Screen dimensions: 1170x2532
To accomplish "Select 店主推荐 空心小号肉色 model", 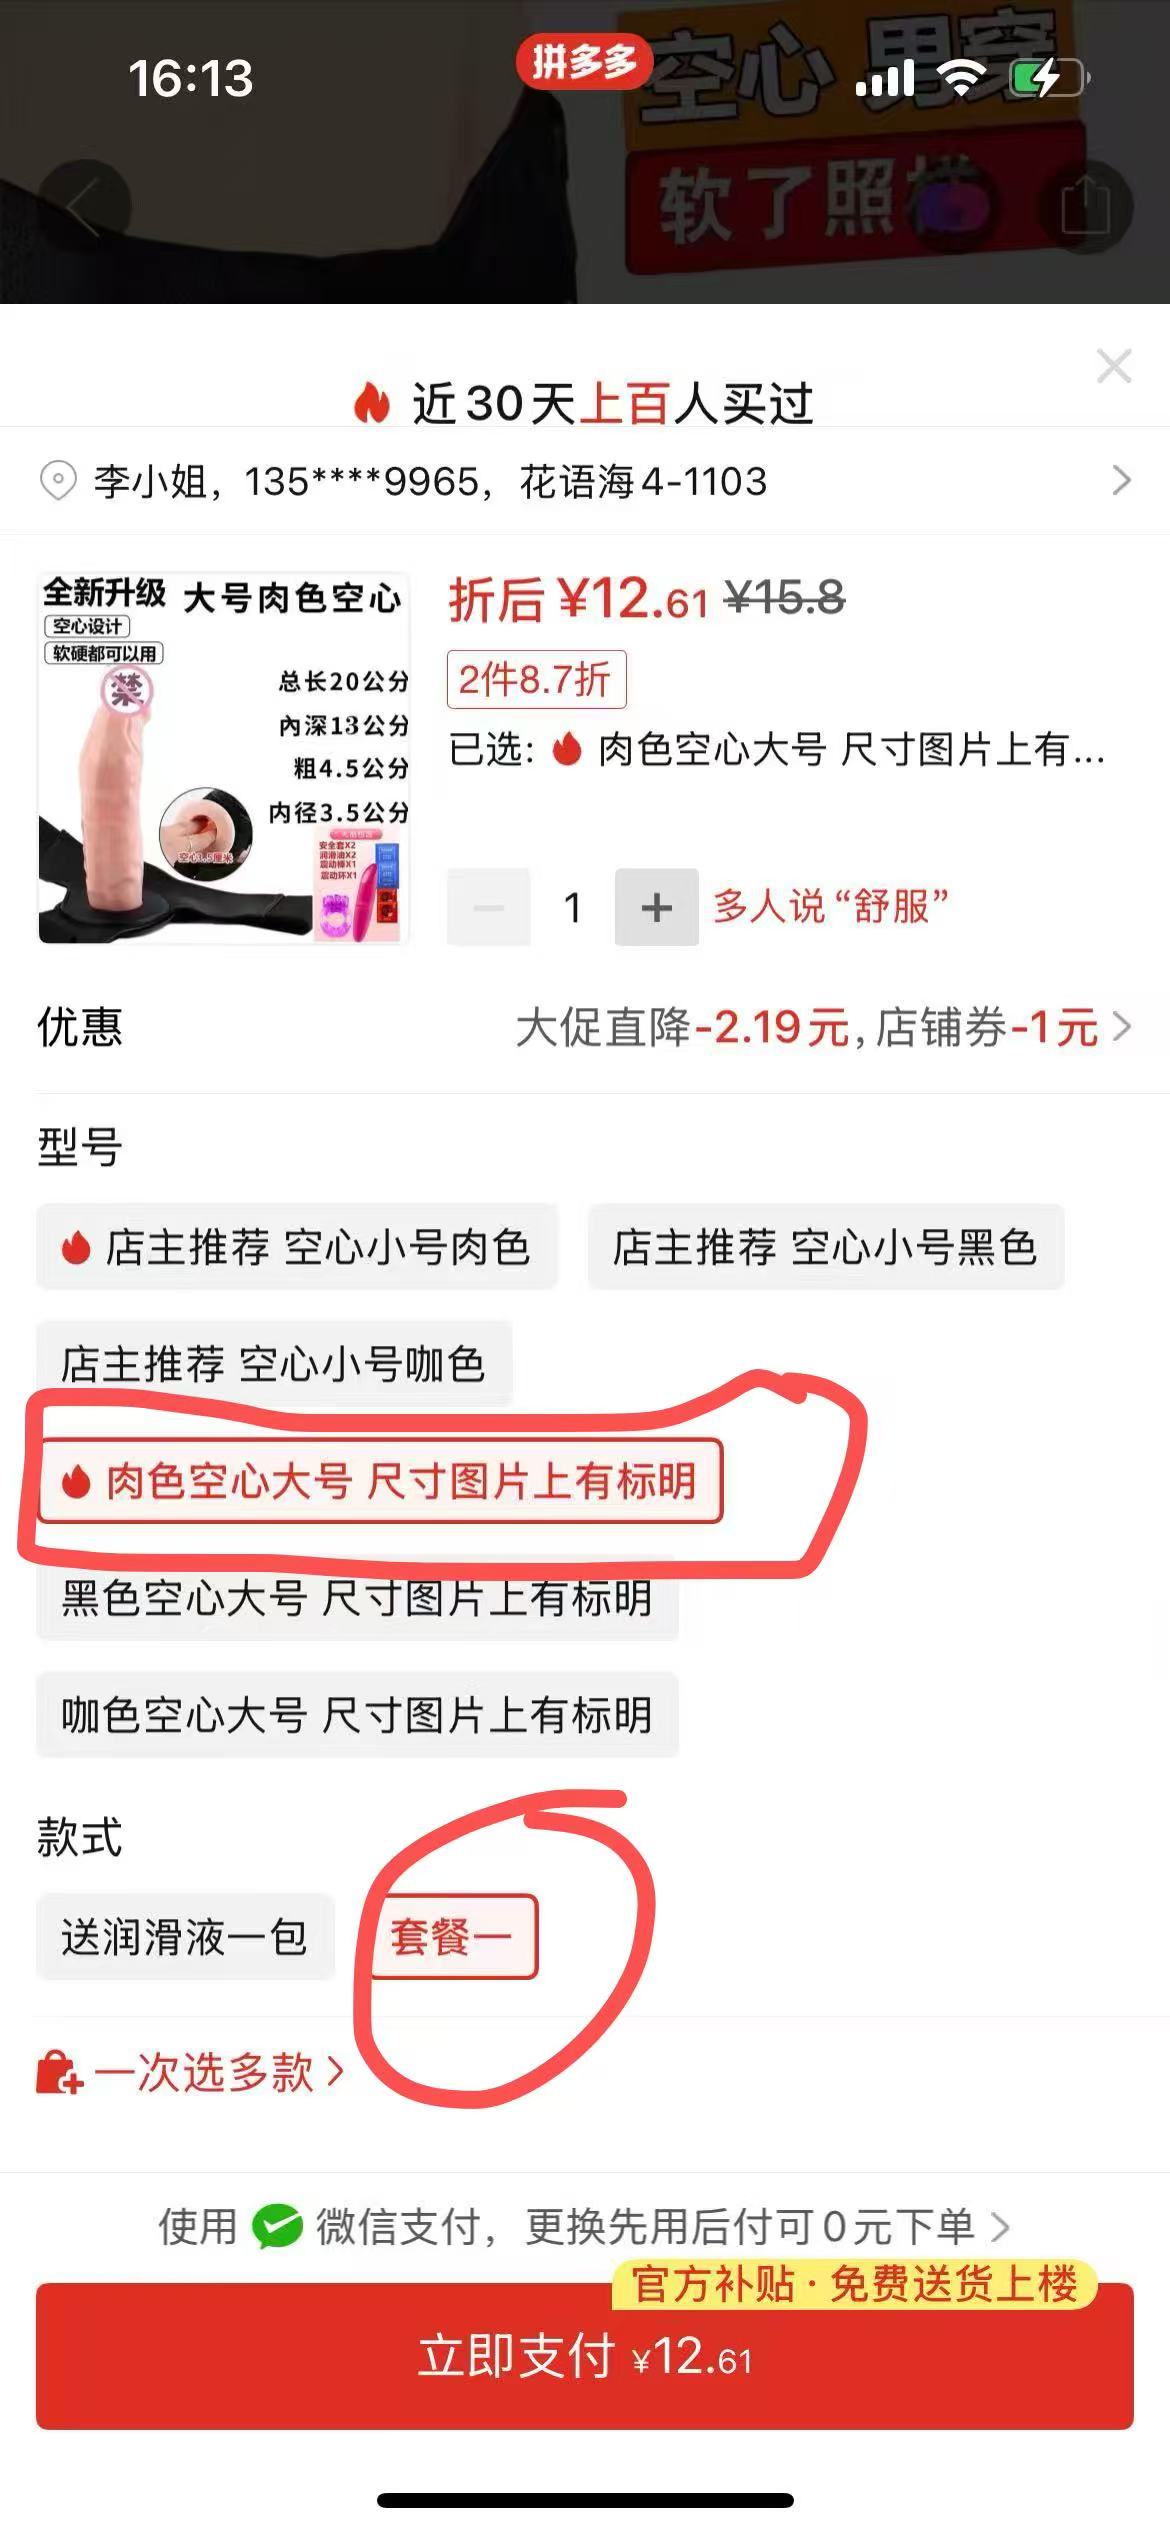I will (296, 1247).
